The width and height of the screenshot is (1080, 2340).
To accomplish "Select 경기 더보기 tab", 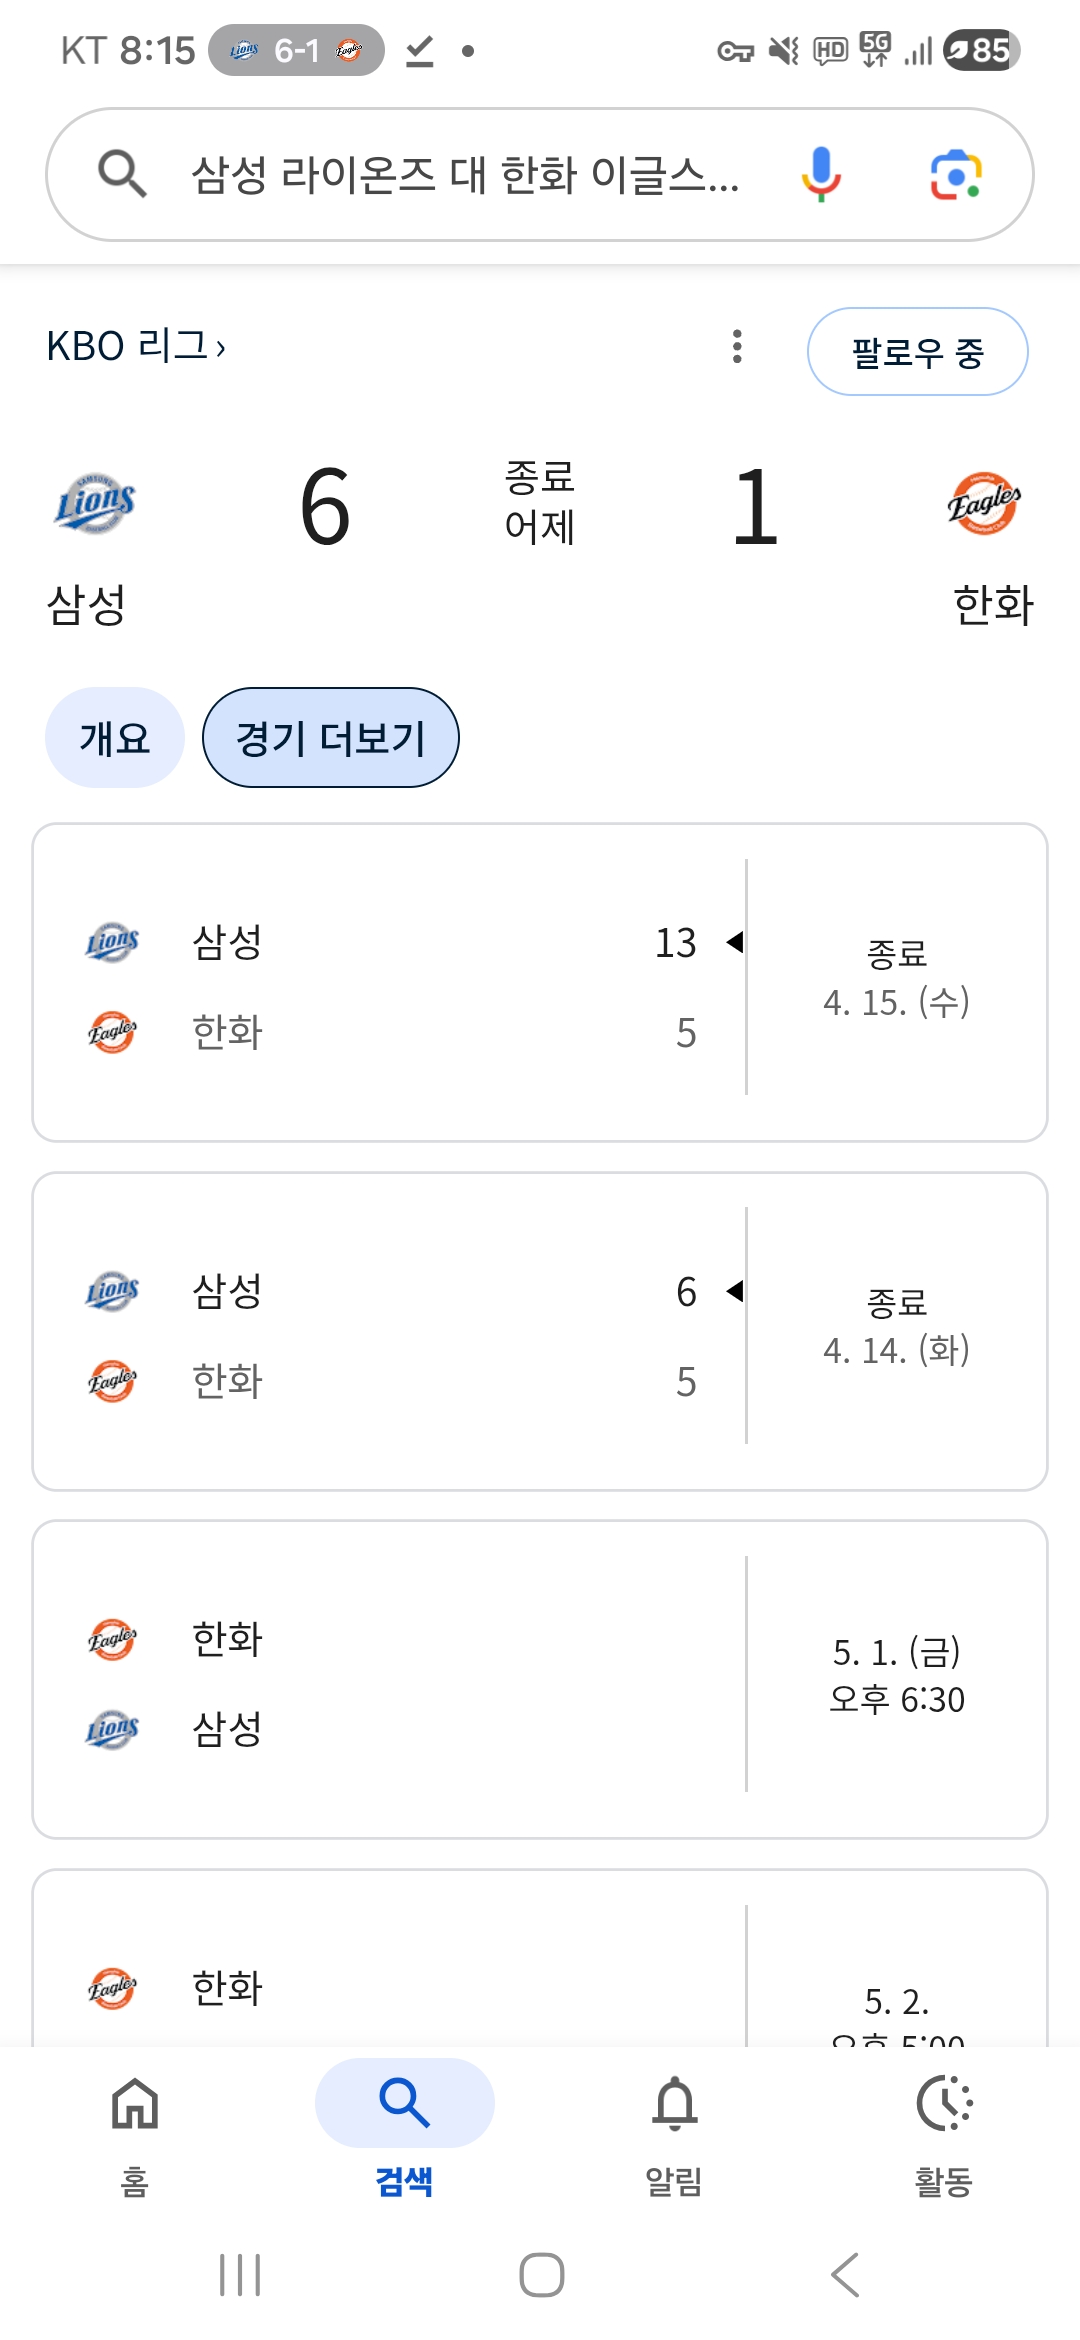I will tap(331, 738).
